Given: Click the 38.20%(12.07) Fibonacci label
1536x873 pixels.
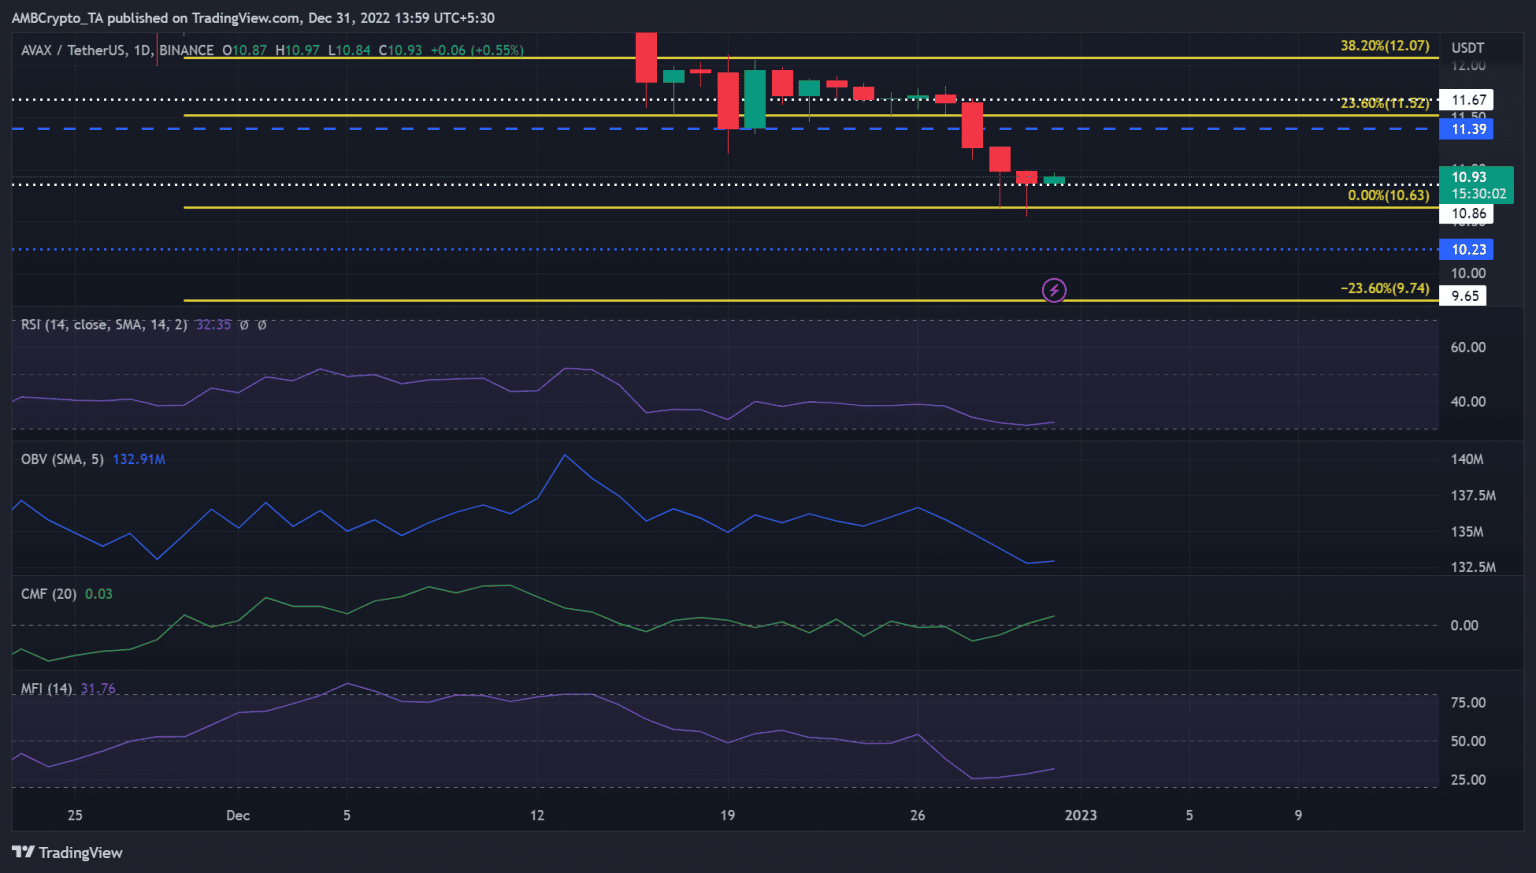Looking at the screenshot, I should (x=1385, y=46).
